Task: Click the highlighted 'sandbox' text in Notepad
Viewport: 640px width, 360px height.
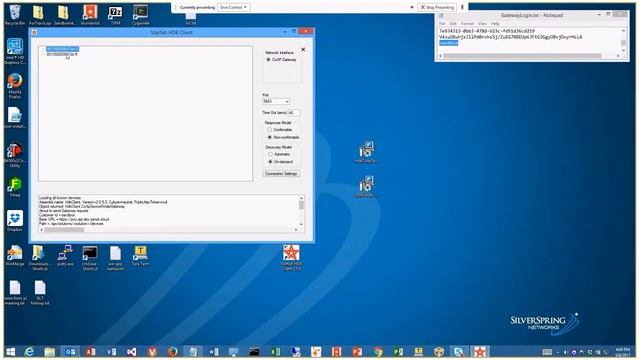Action: click(x=449, y=43)
